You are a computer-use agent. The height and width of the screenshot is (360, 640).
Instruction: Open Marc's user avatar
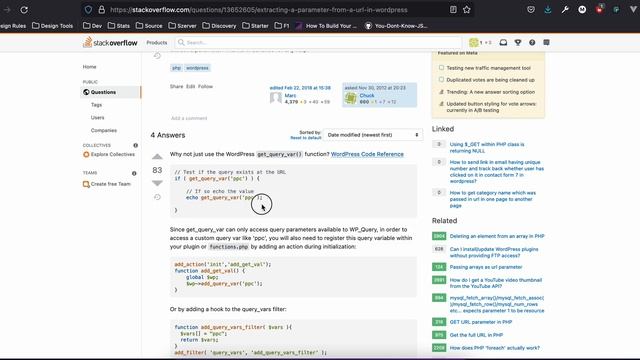[276, 98]
